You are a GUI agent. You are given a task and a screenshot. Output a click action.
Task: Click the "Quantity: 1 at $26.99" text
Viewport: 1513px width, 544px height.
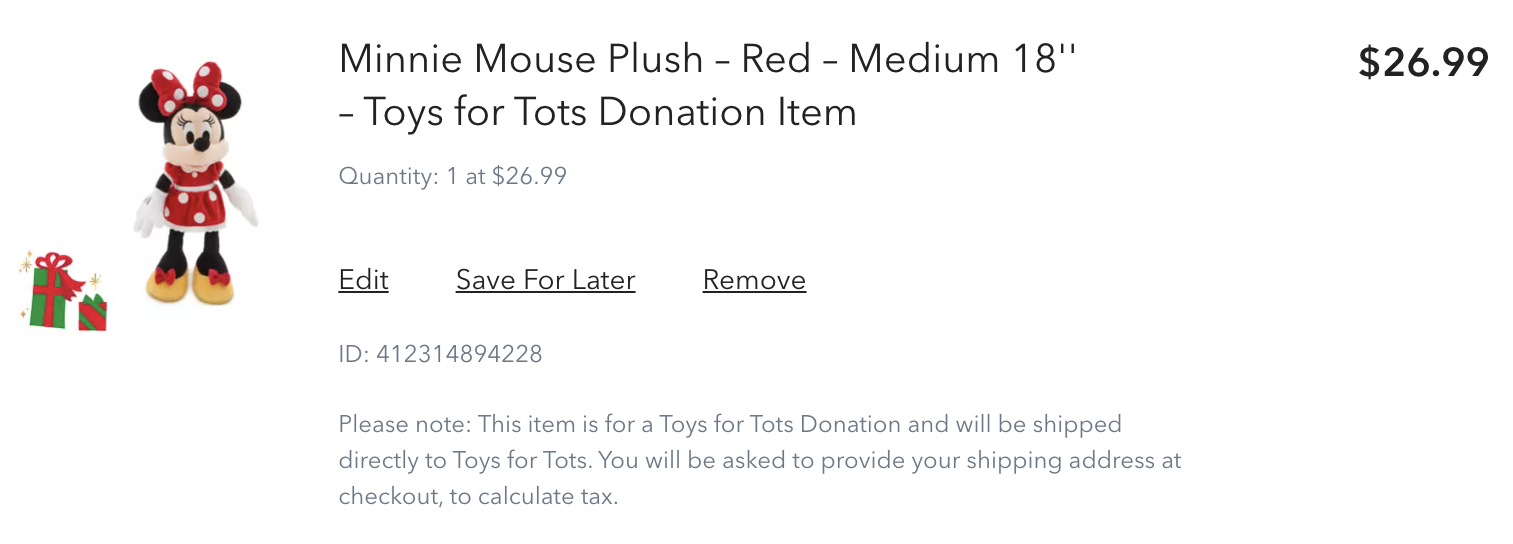tap(453, 177)
